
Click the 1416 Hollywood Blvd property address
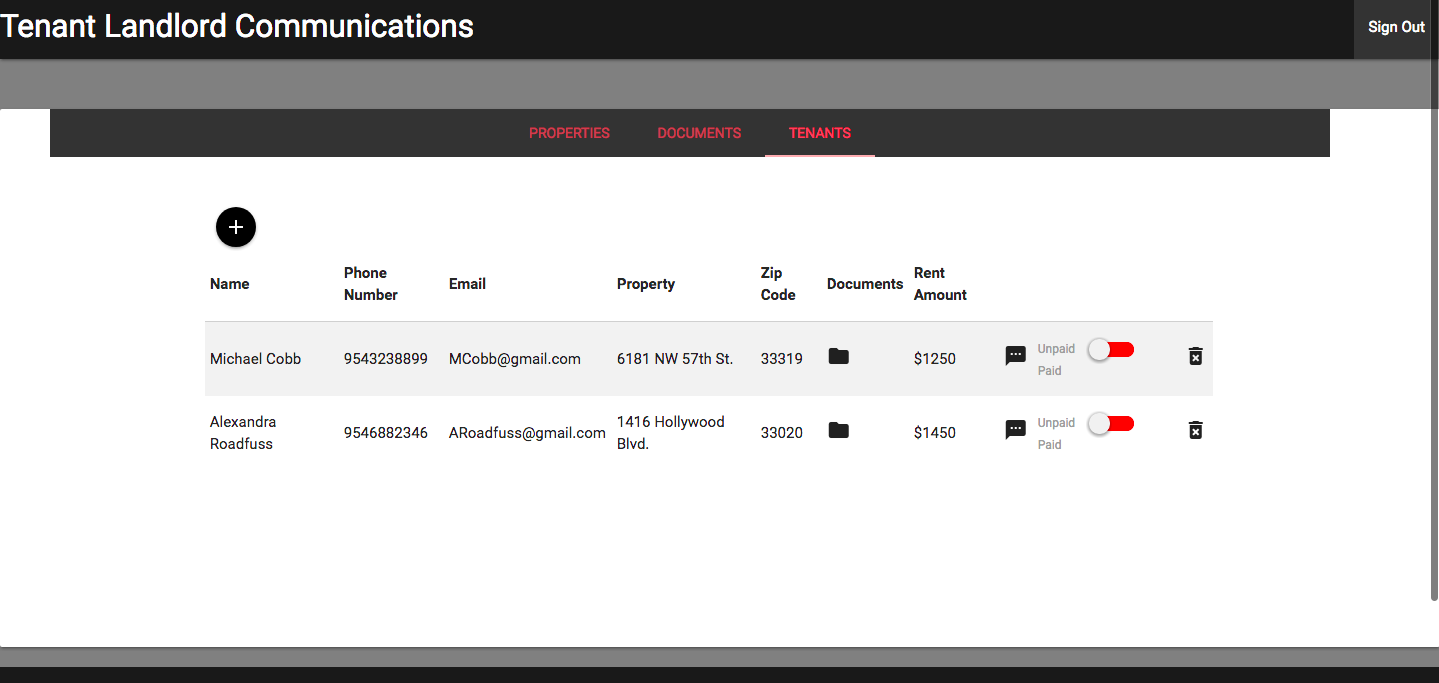pyautogui.click(x=669, y=432)
